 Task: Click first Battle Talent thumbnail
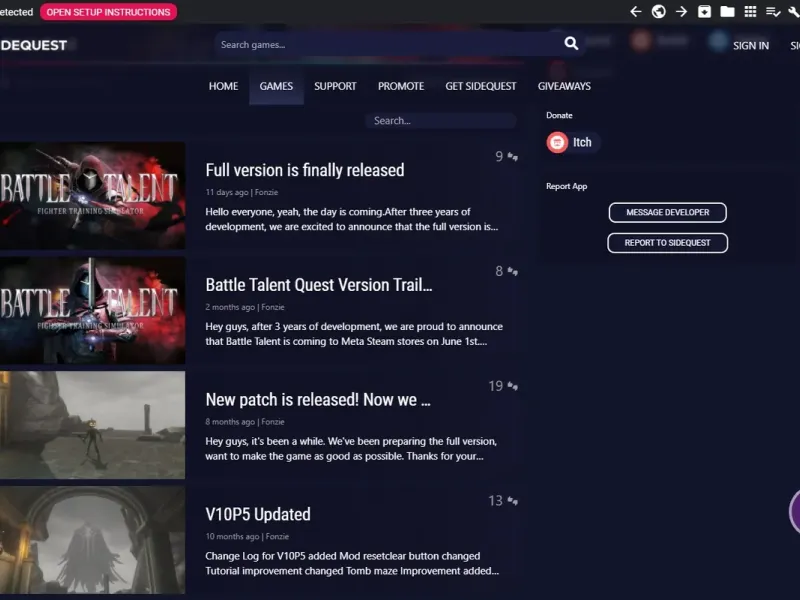pos(92,195)
